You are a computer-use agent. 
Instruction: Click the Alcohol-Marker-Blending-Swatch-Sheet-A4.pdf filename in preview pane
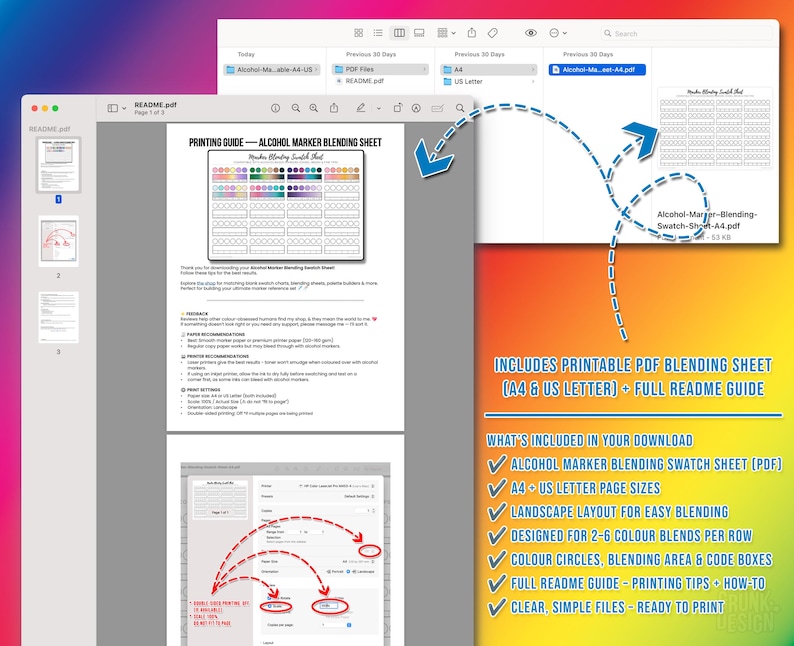(x=707, y=220)
